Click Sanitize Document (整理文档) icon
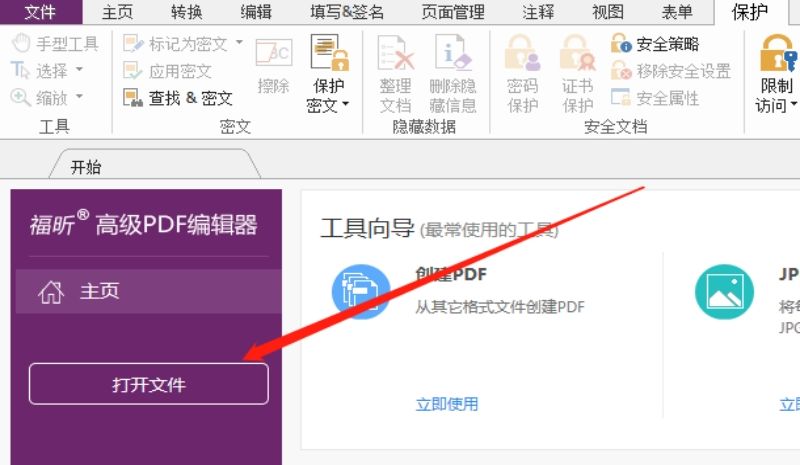Image resolution: width=800 pixels, height=465 pixels. click(x=395, y=53)
